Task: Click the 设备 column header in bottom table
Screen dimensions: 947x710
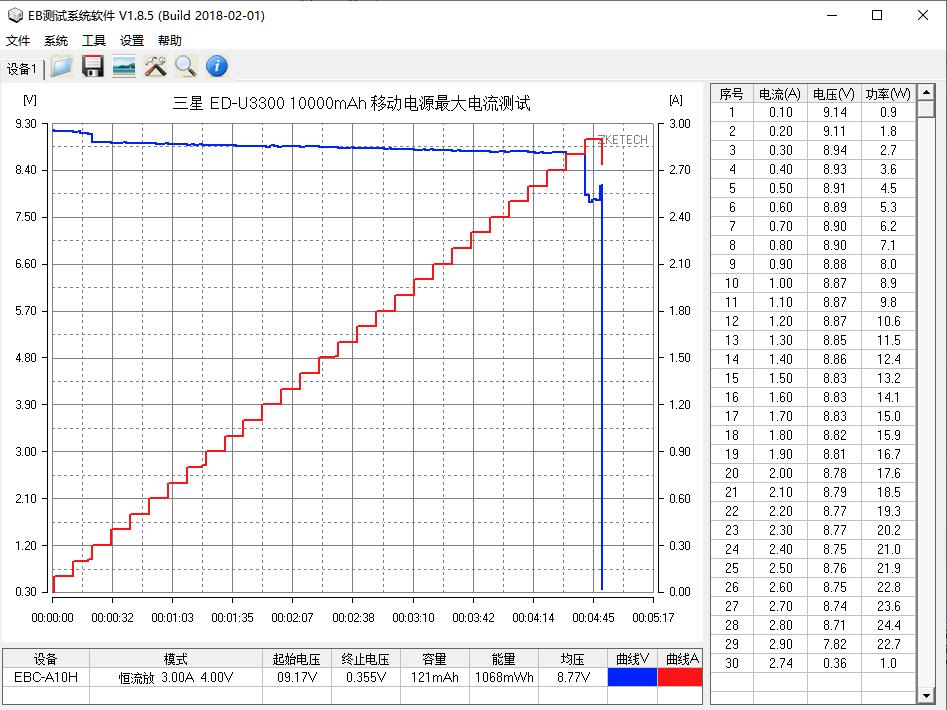Action: [x=46, y=659]
